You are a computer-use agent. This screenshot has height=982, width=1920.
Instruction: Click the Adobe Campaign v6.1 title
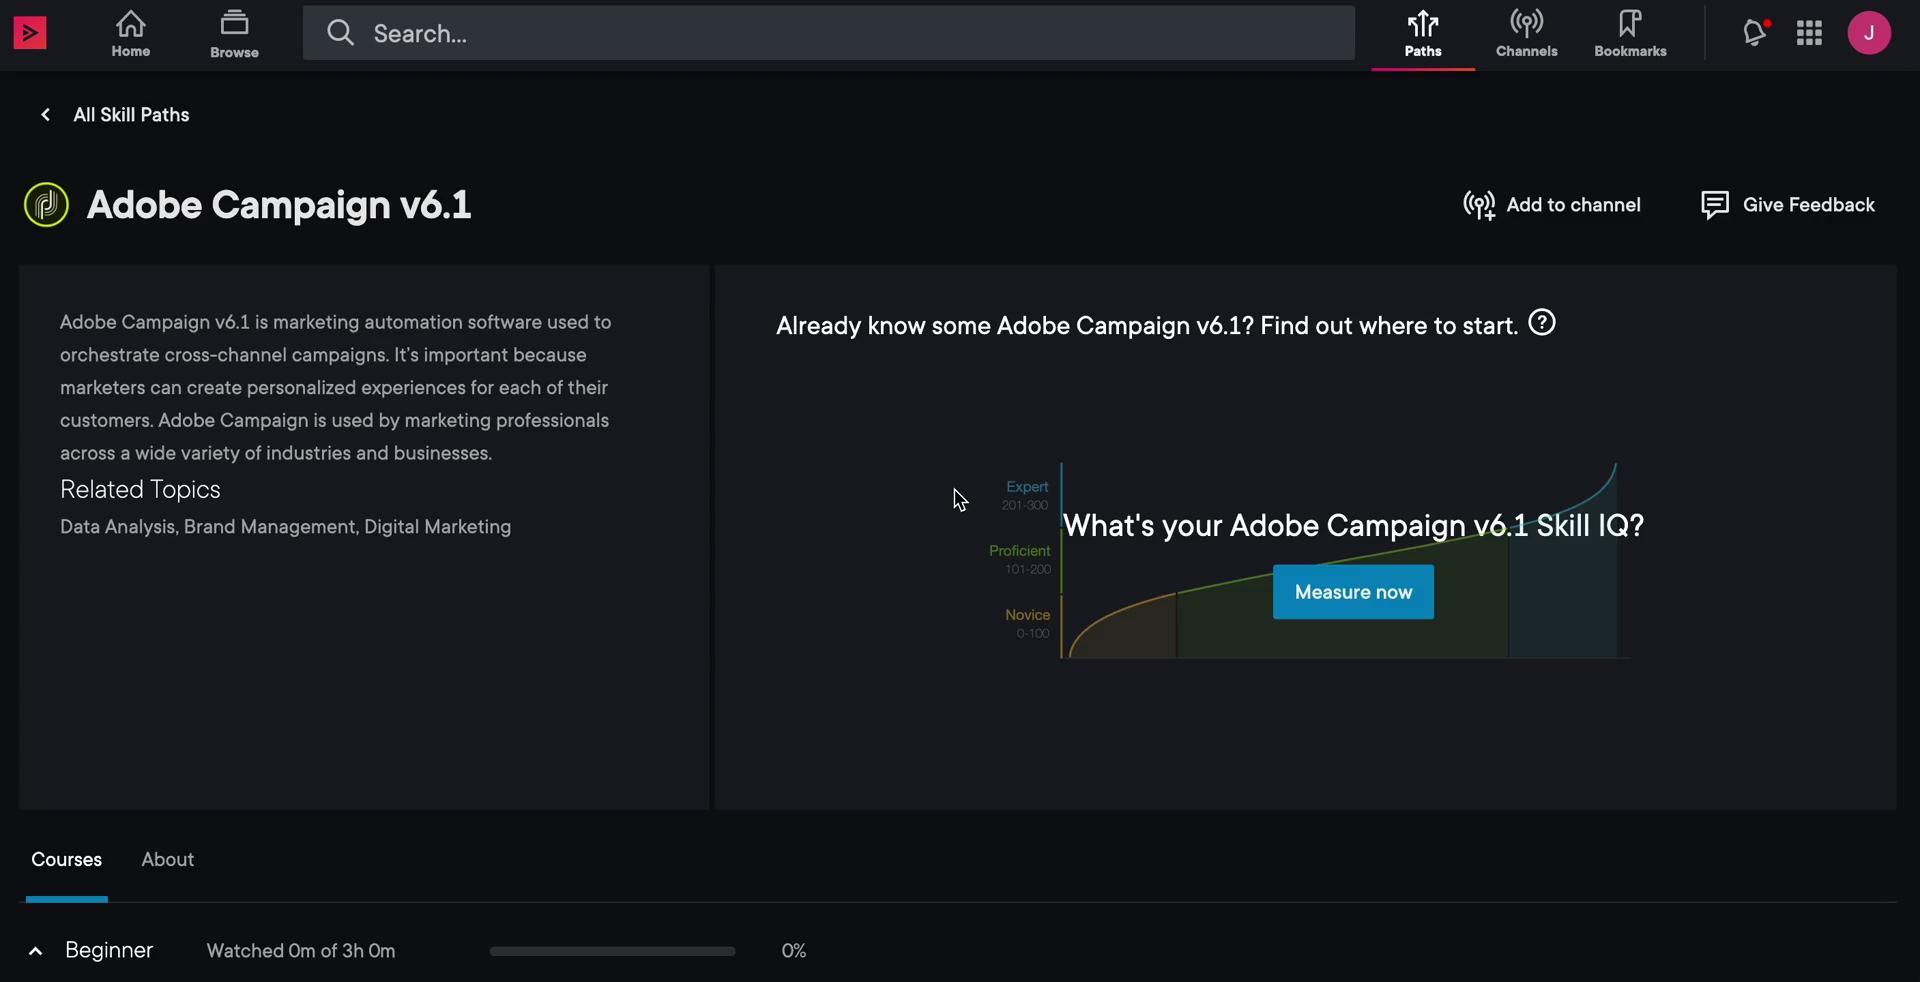[279, 205]
